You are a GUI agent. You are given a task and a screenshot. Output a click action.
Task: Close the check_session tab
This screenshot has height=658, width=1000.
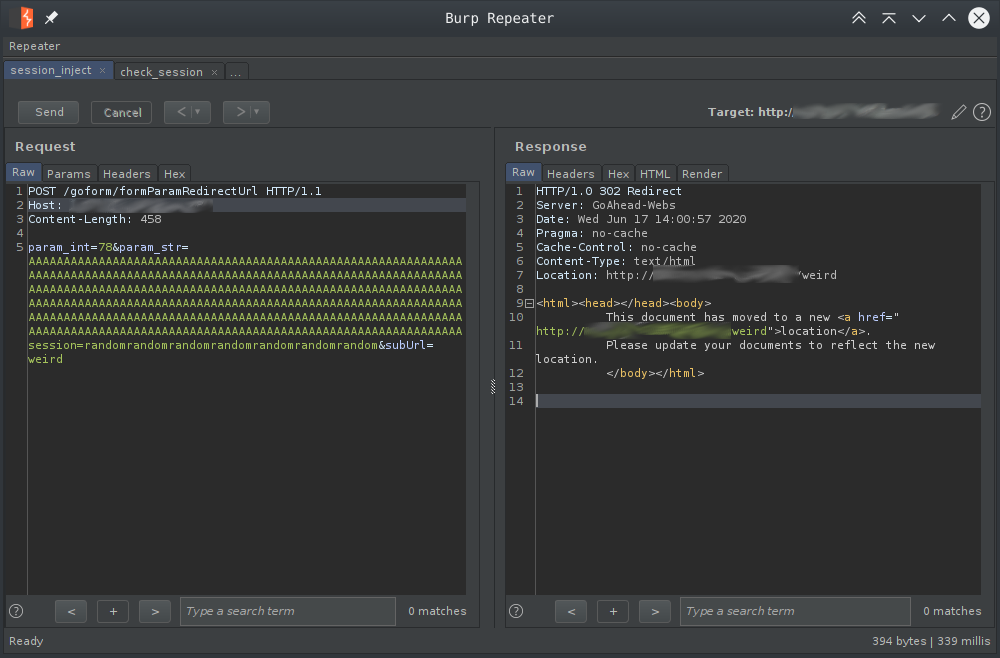point(214,72)
